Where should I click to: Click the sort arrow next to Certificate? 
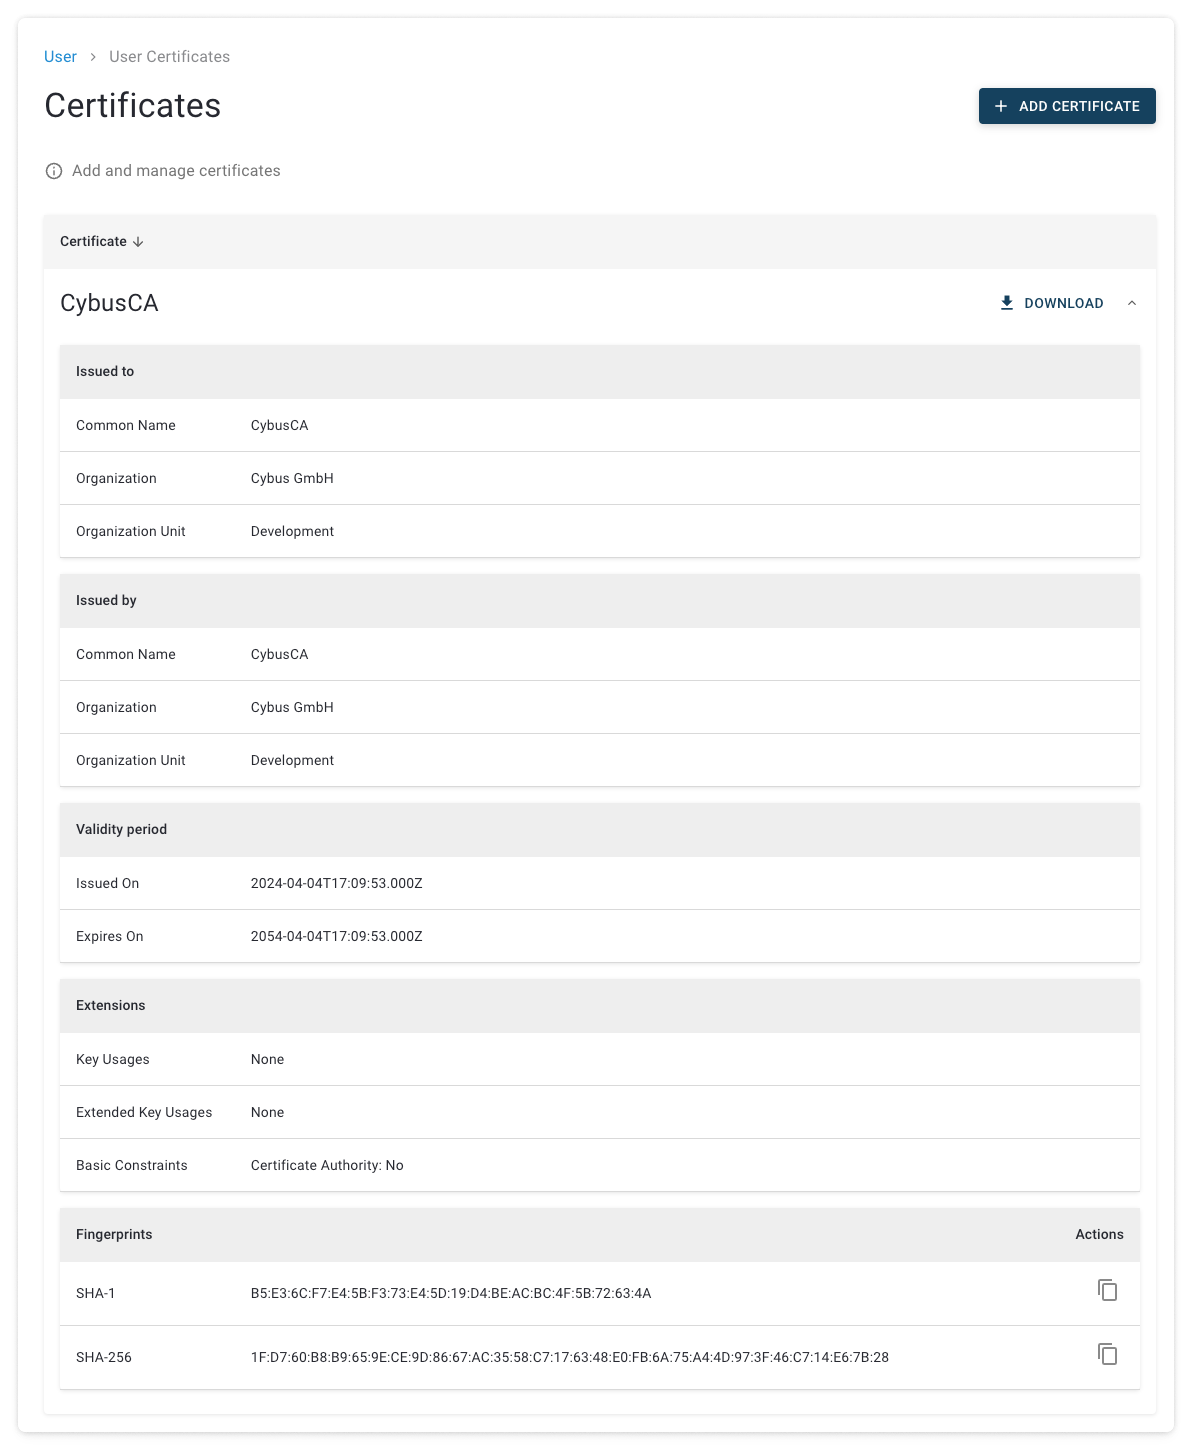click(138, 242)
